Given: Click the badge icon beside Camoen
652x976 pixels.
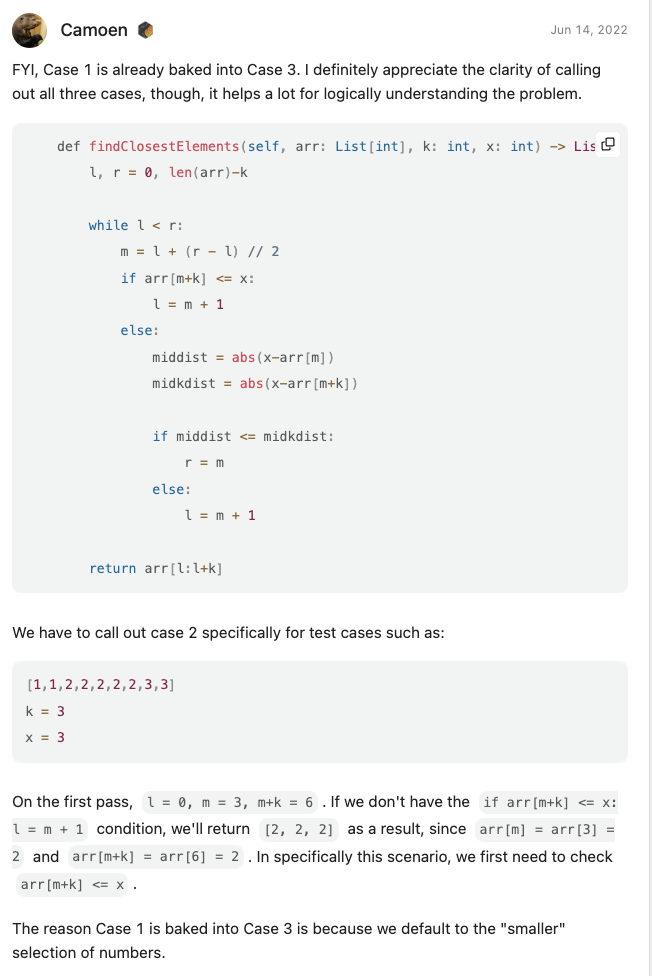Looking at the screenshot, I should pos(145,30).
